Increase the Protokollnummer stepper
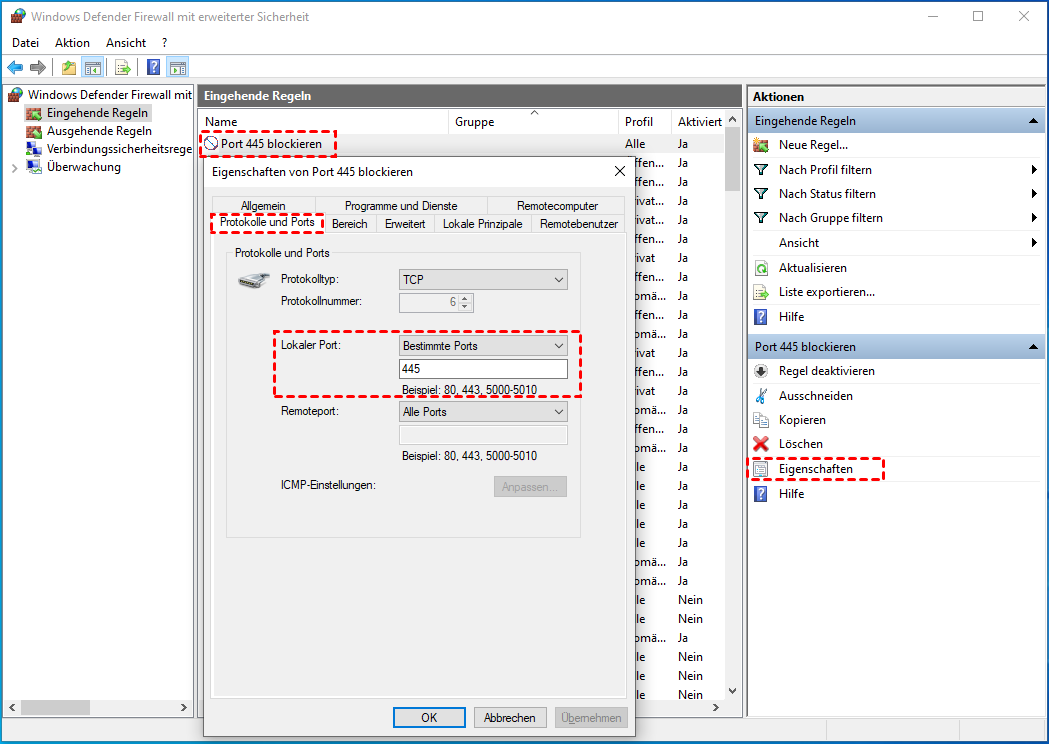 465,298
